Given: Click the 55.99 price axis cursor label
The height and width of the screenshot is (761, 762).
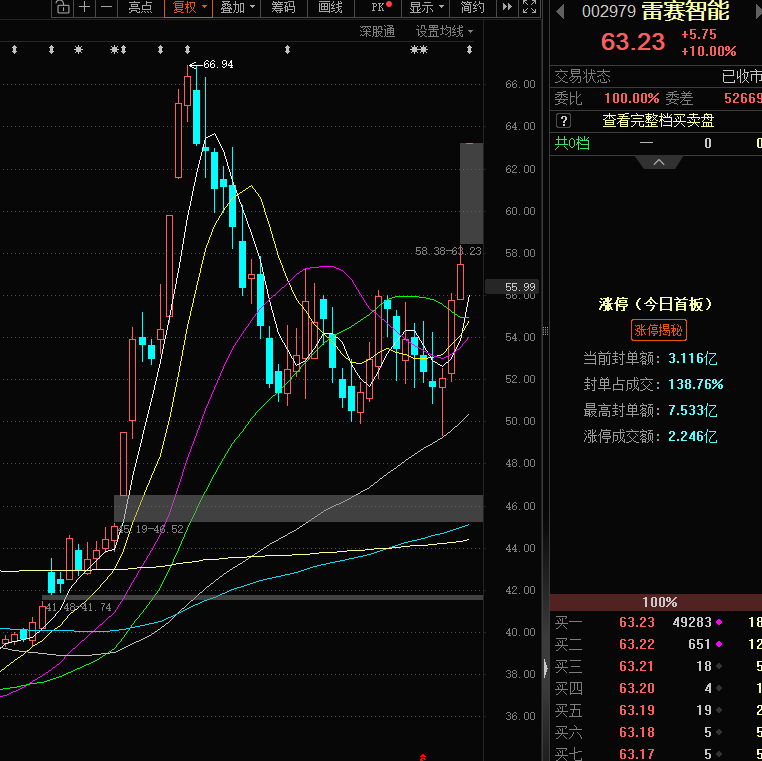Looking at the screenshot, I should coord(514,287).
